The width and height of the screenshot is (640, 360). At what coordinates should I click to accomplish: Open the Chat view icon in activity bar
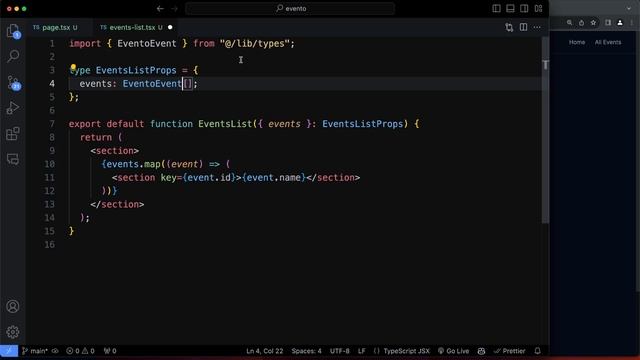tap(13, 159)
